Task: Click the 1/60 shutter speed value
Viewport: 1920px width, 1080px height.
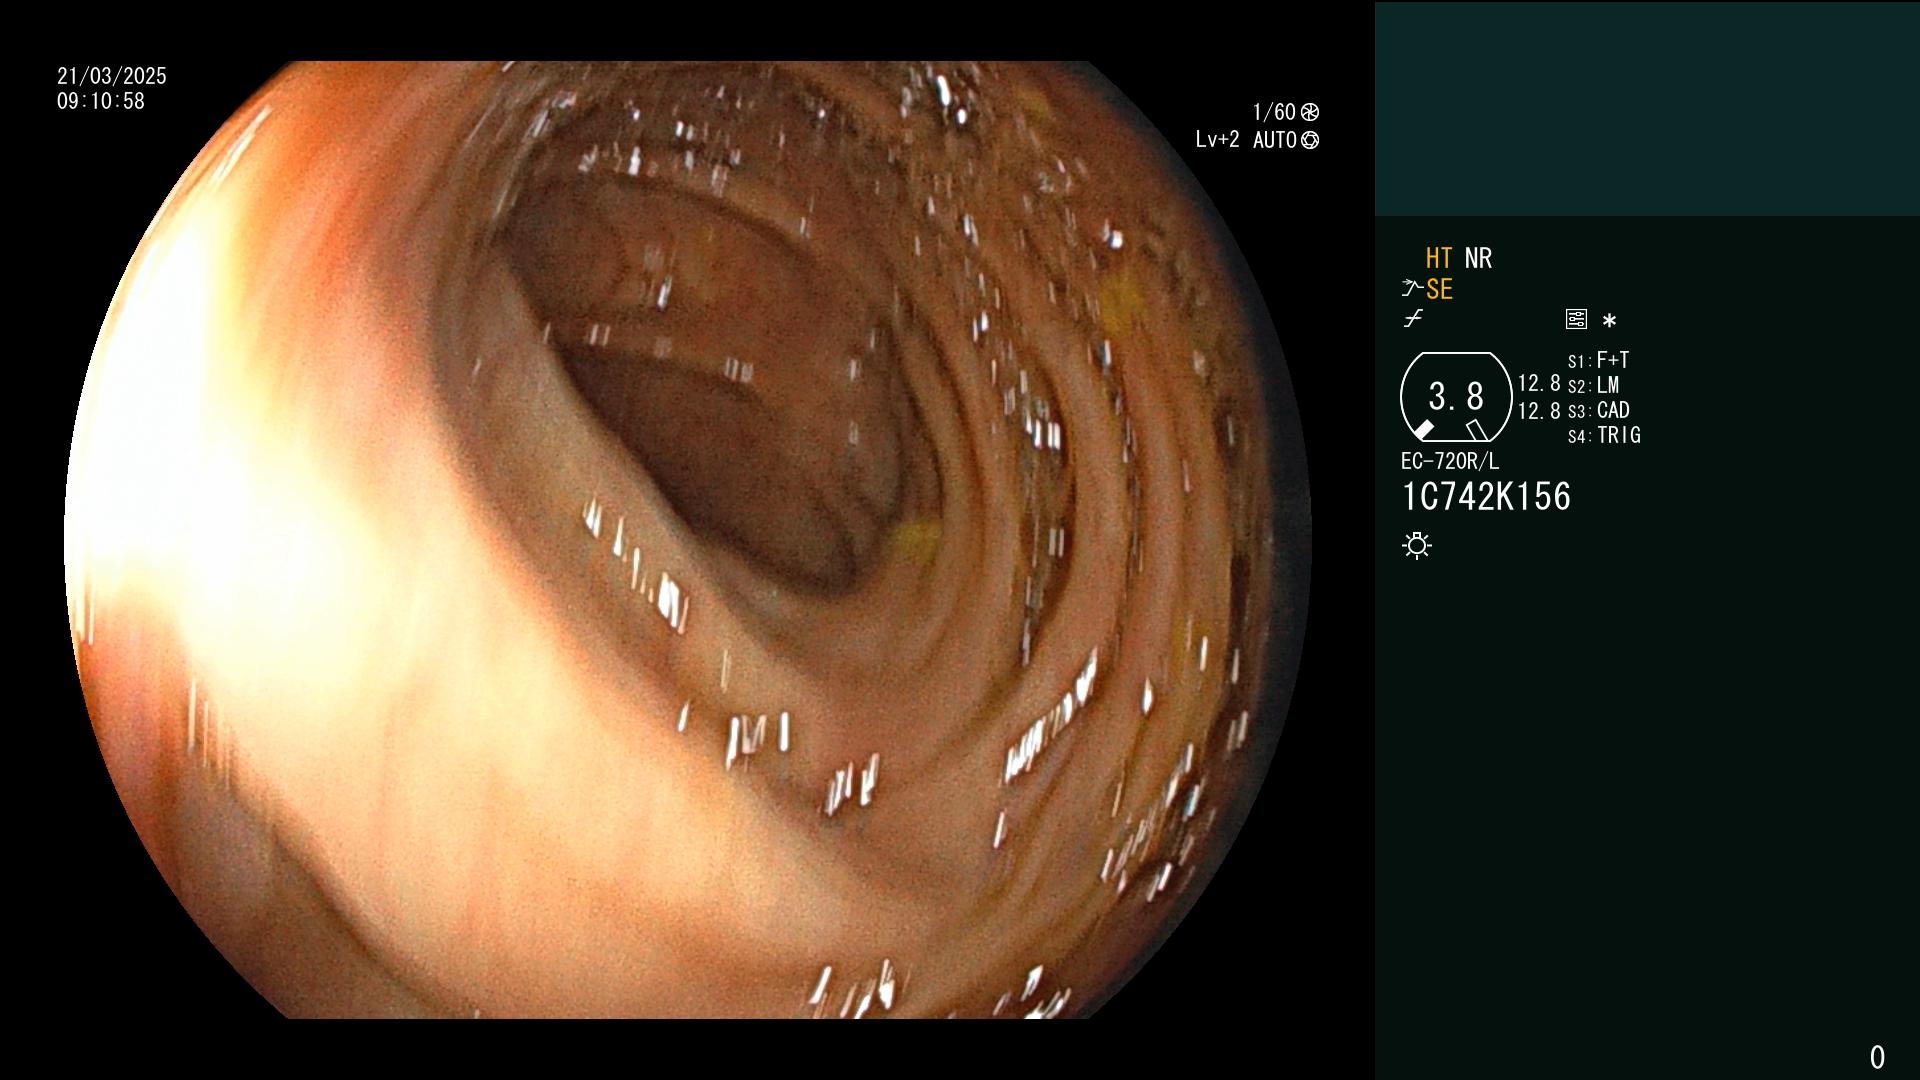Action: pyautogui.click(x=1274, y=112)
